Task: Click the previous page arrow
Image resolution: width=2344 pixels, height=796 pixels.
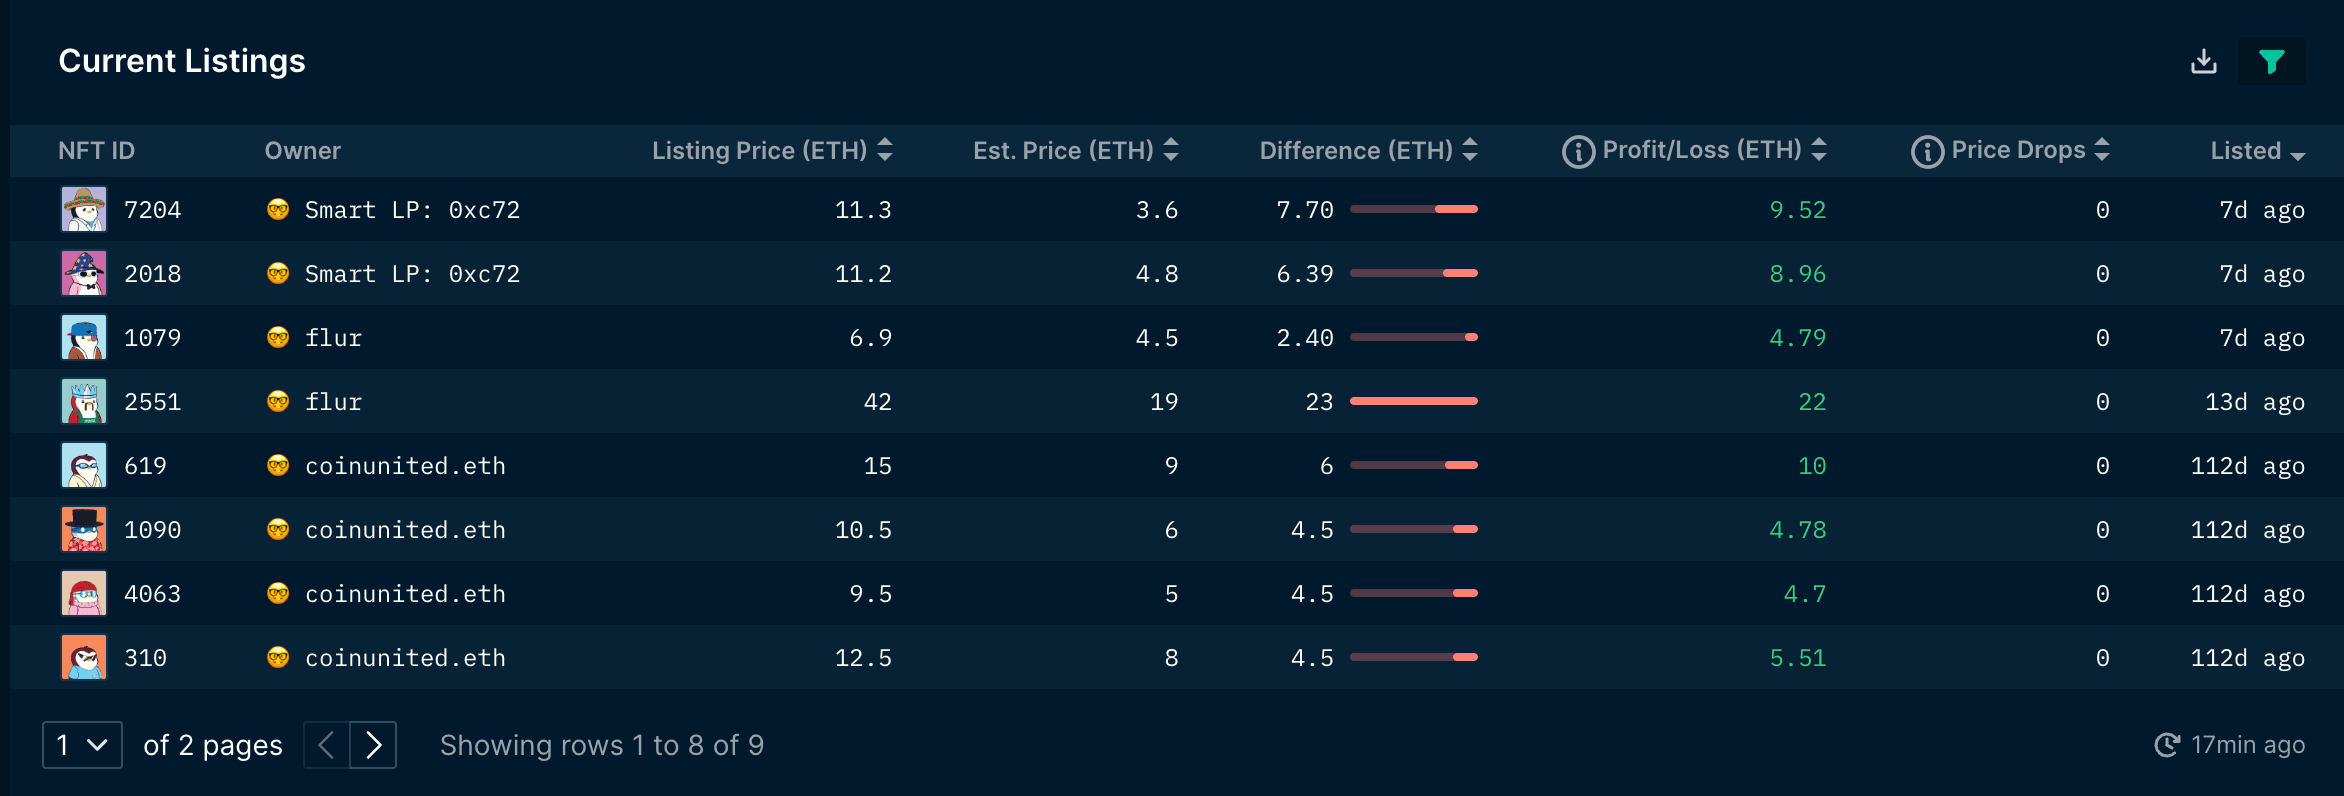Action: (325, 744)
